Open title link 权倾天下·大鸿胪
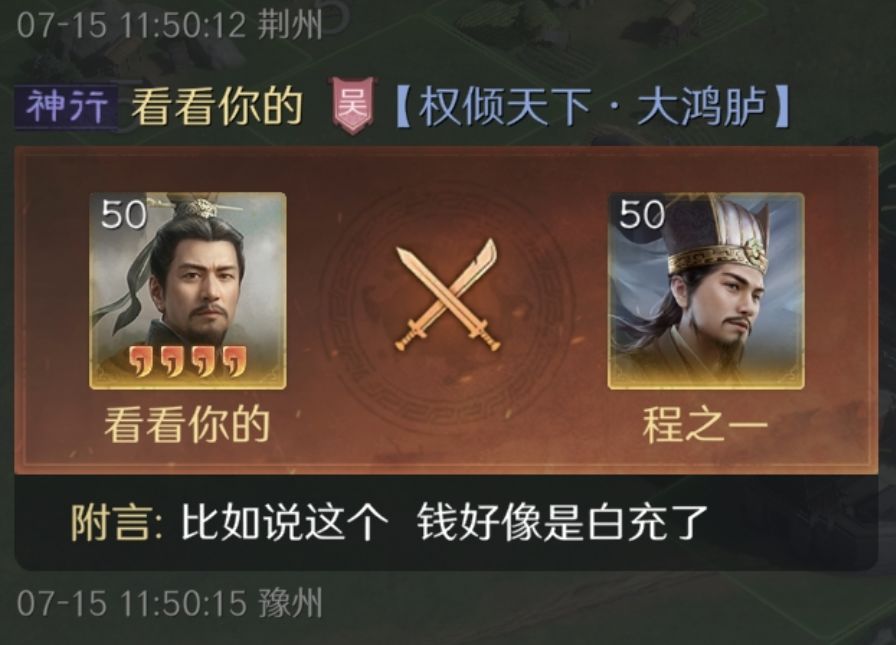The height and width of the screenshot is (645, 896). [x=593, y=106]
